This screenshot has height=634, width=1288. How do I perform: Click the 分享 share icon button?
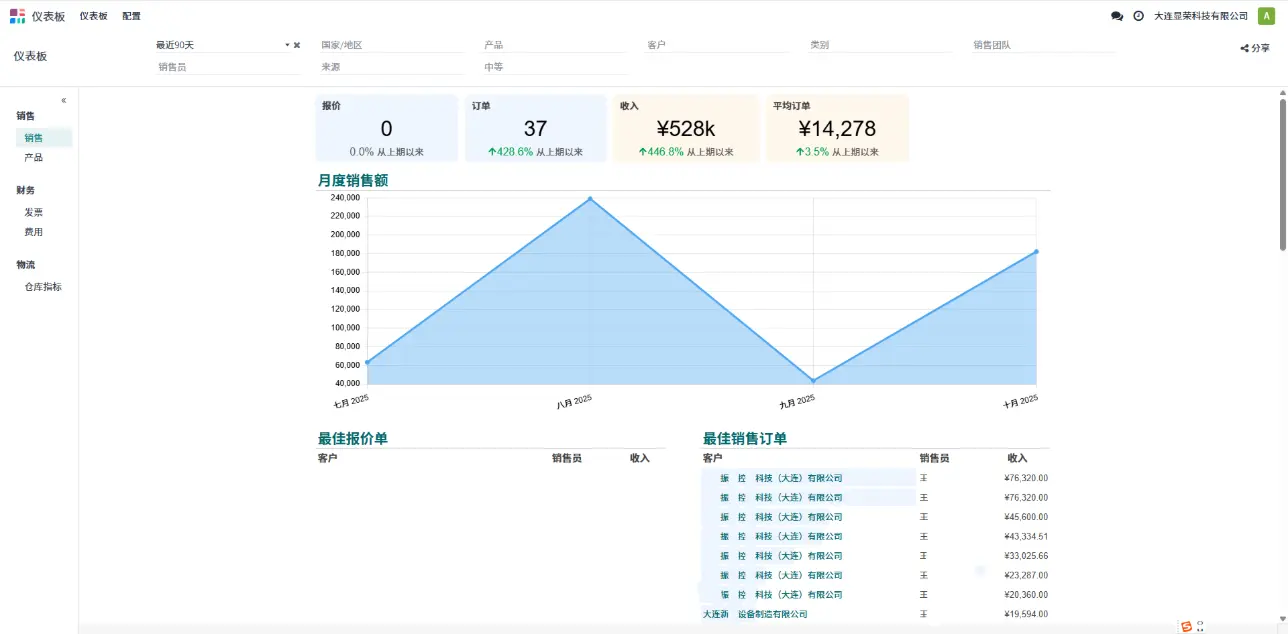click(1255, 48)
